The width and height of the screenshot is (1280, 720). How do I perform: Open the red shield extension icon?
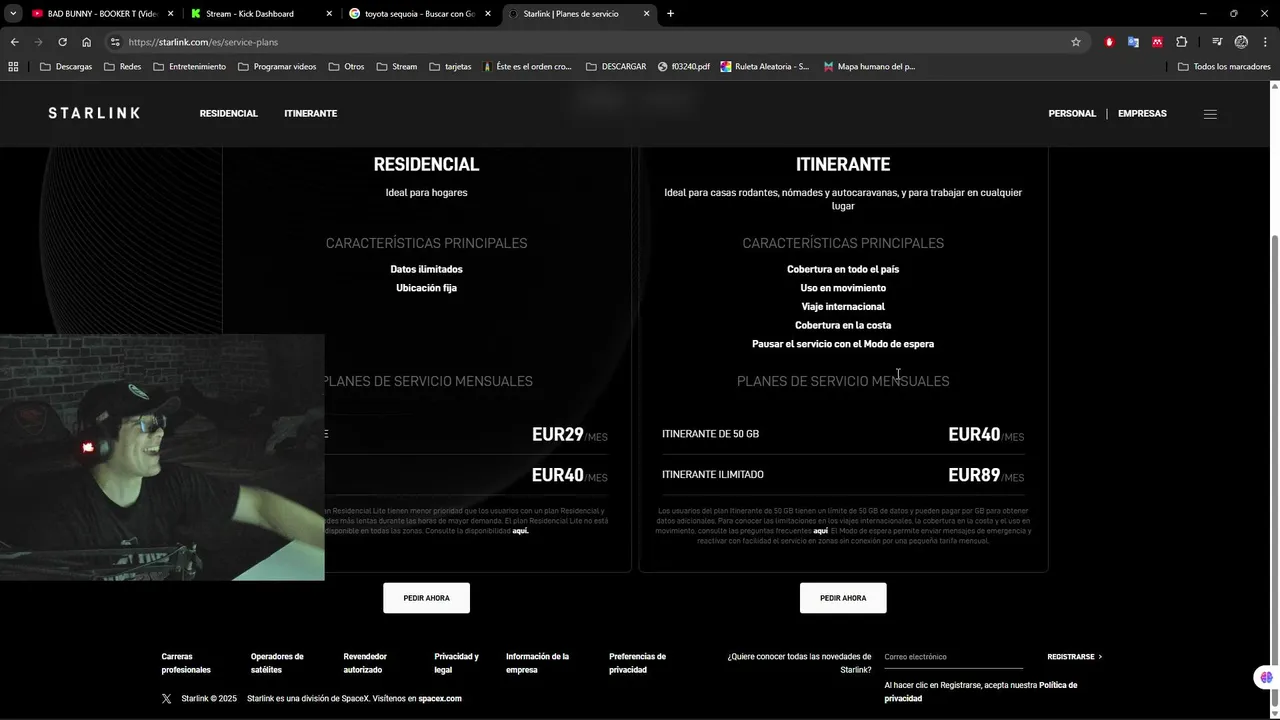point(1109,42)
